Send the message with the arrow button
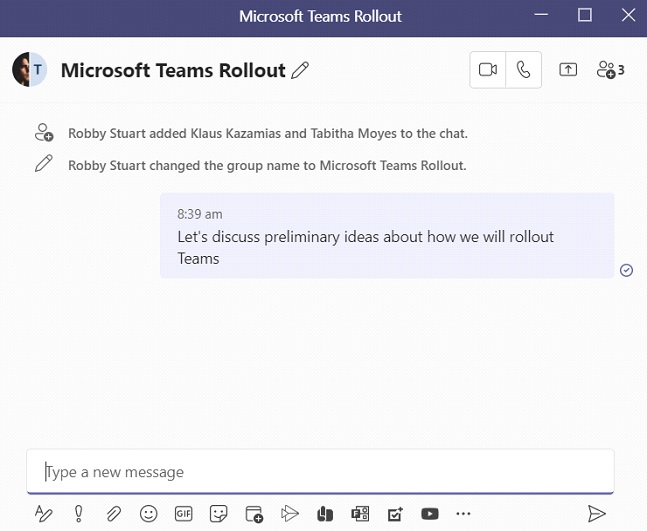 [x=597, y=514]
